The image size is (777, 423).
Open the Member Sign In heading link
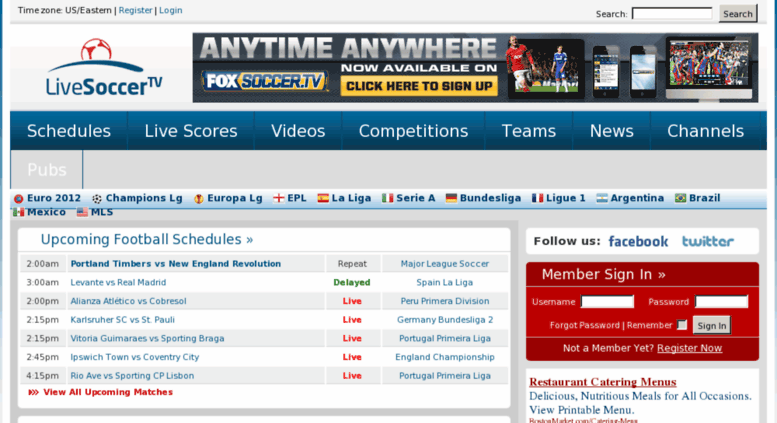pyautogui.click(x=604, y=274)
